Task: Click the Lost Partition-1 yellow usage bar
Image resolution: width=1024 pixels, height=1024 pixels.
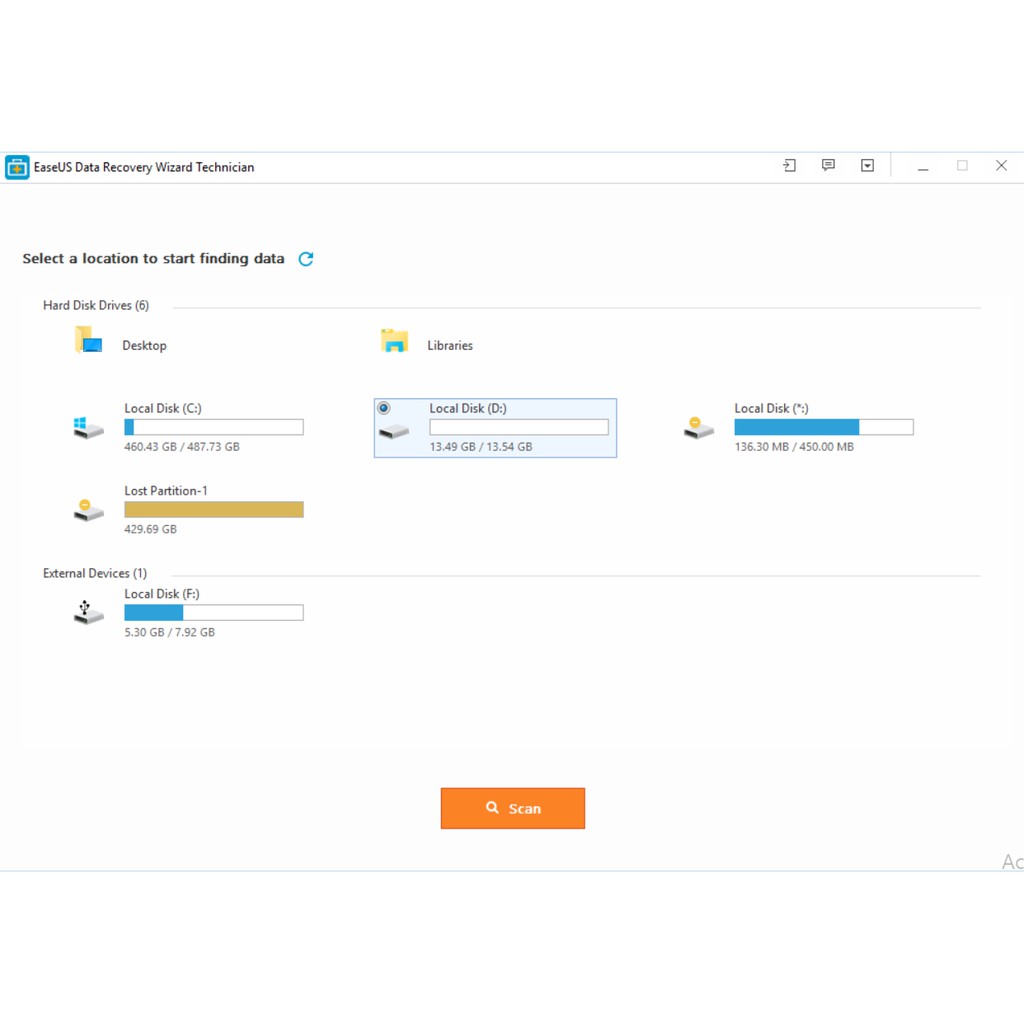Action: tap(214, 510)
